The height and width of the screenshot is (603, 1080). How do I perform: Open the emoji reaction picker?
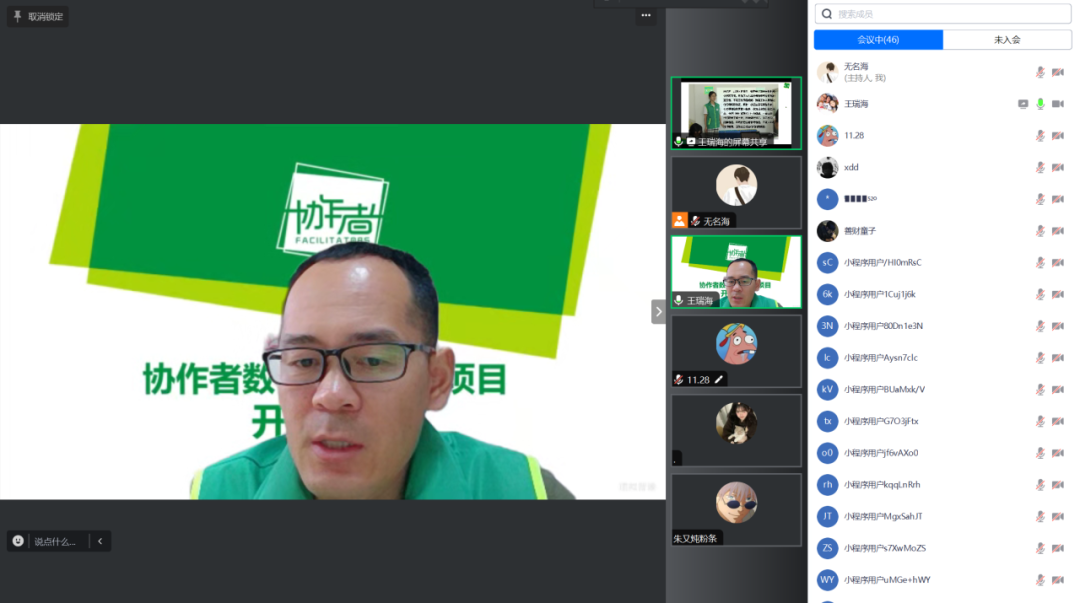pos(18,541)
